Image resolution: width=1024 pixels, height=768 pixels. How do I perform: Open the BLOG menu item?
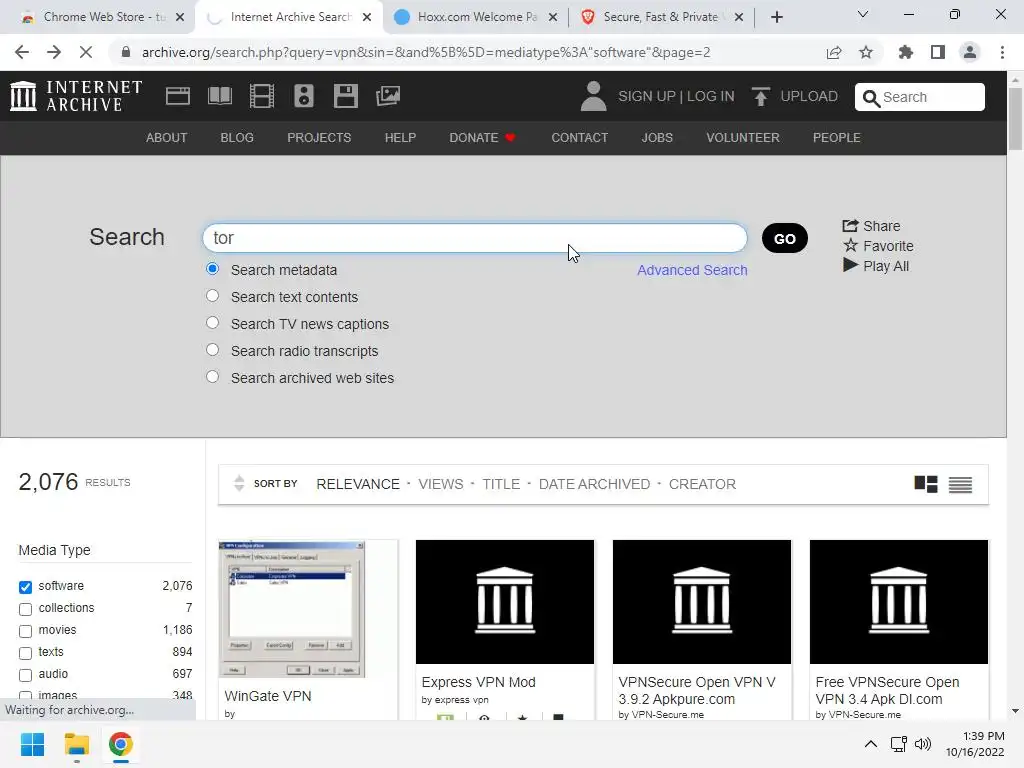click(x=237, y=138)
